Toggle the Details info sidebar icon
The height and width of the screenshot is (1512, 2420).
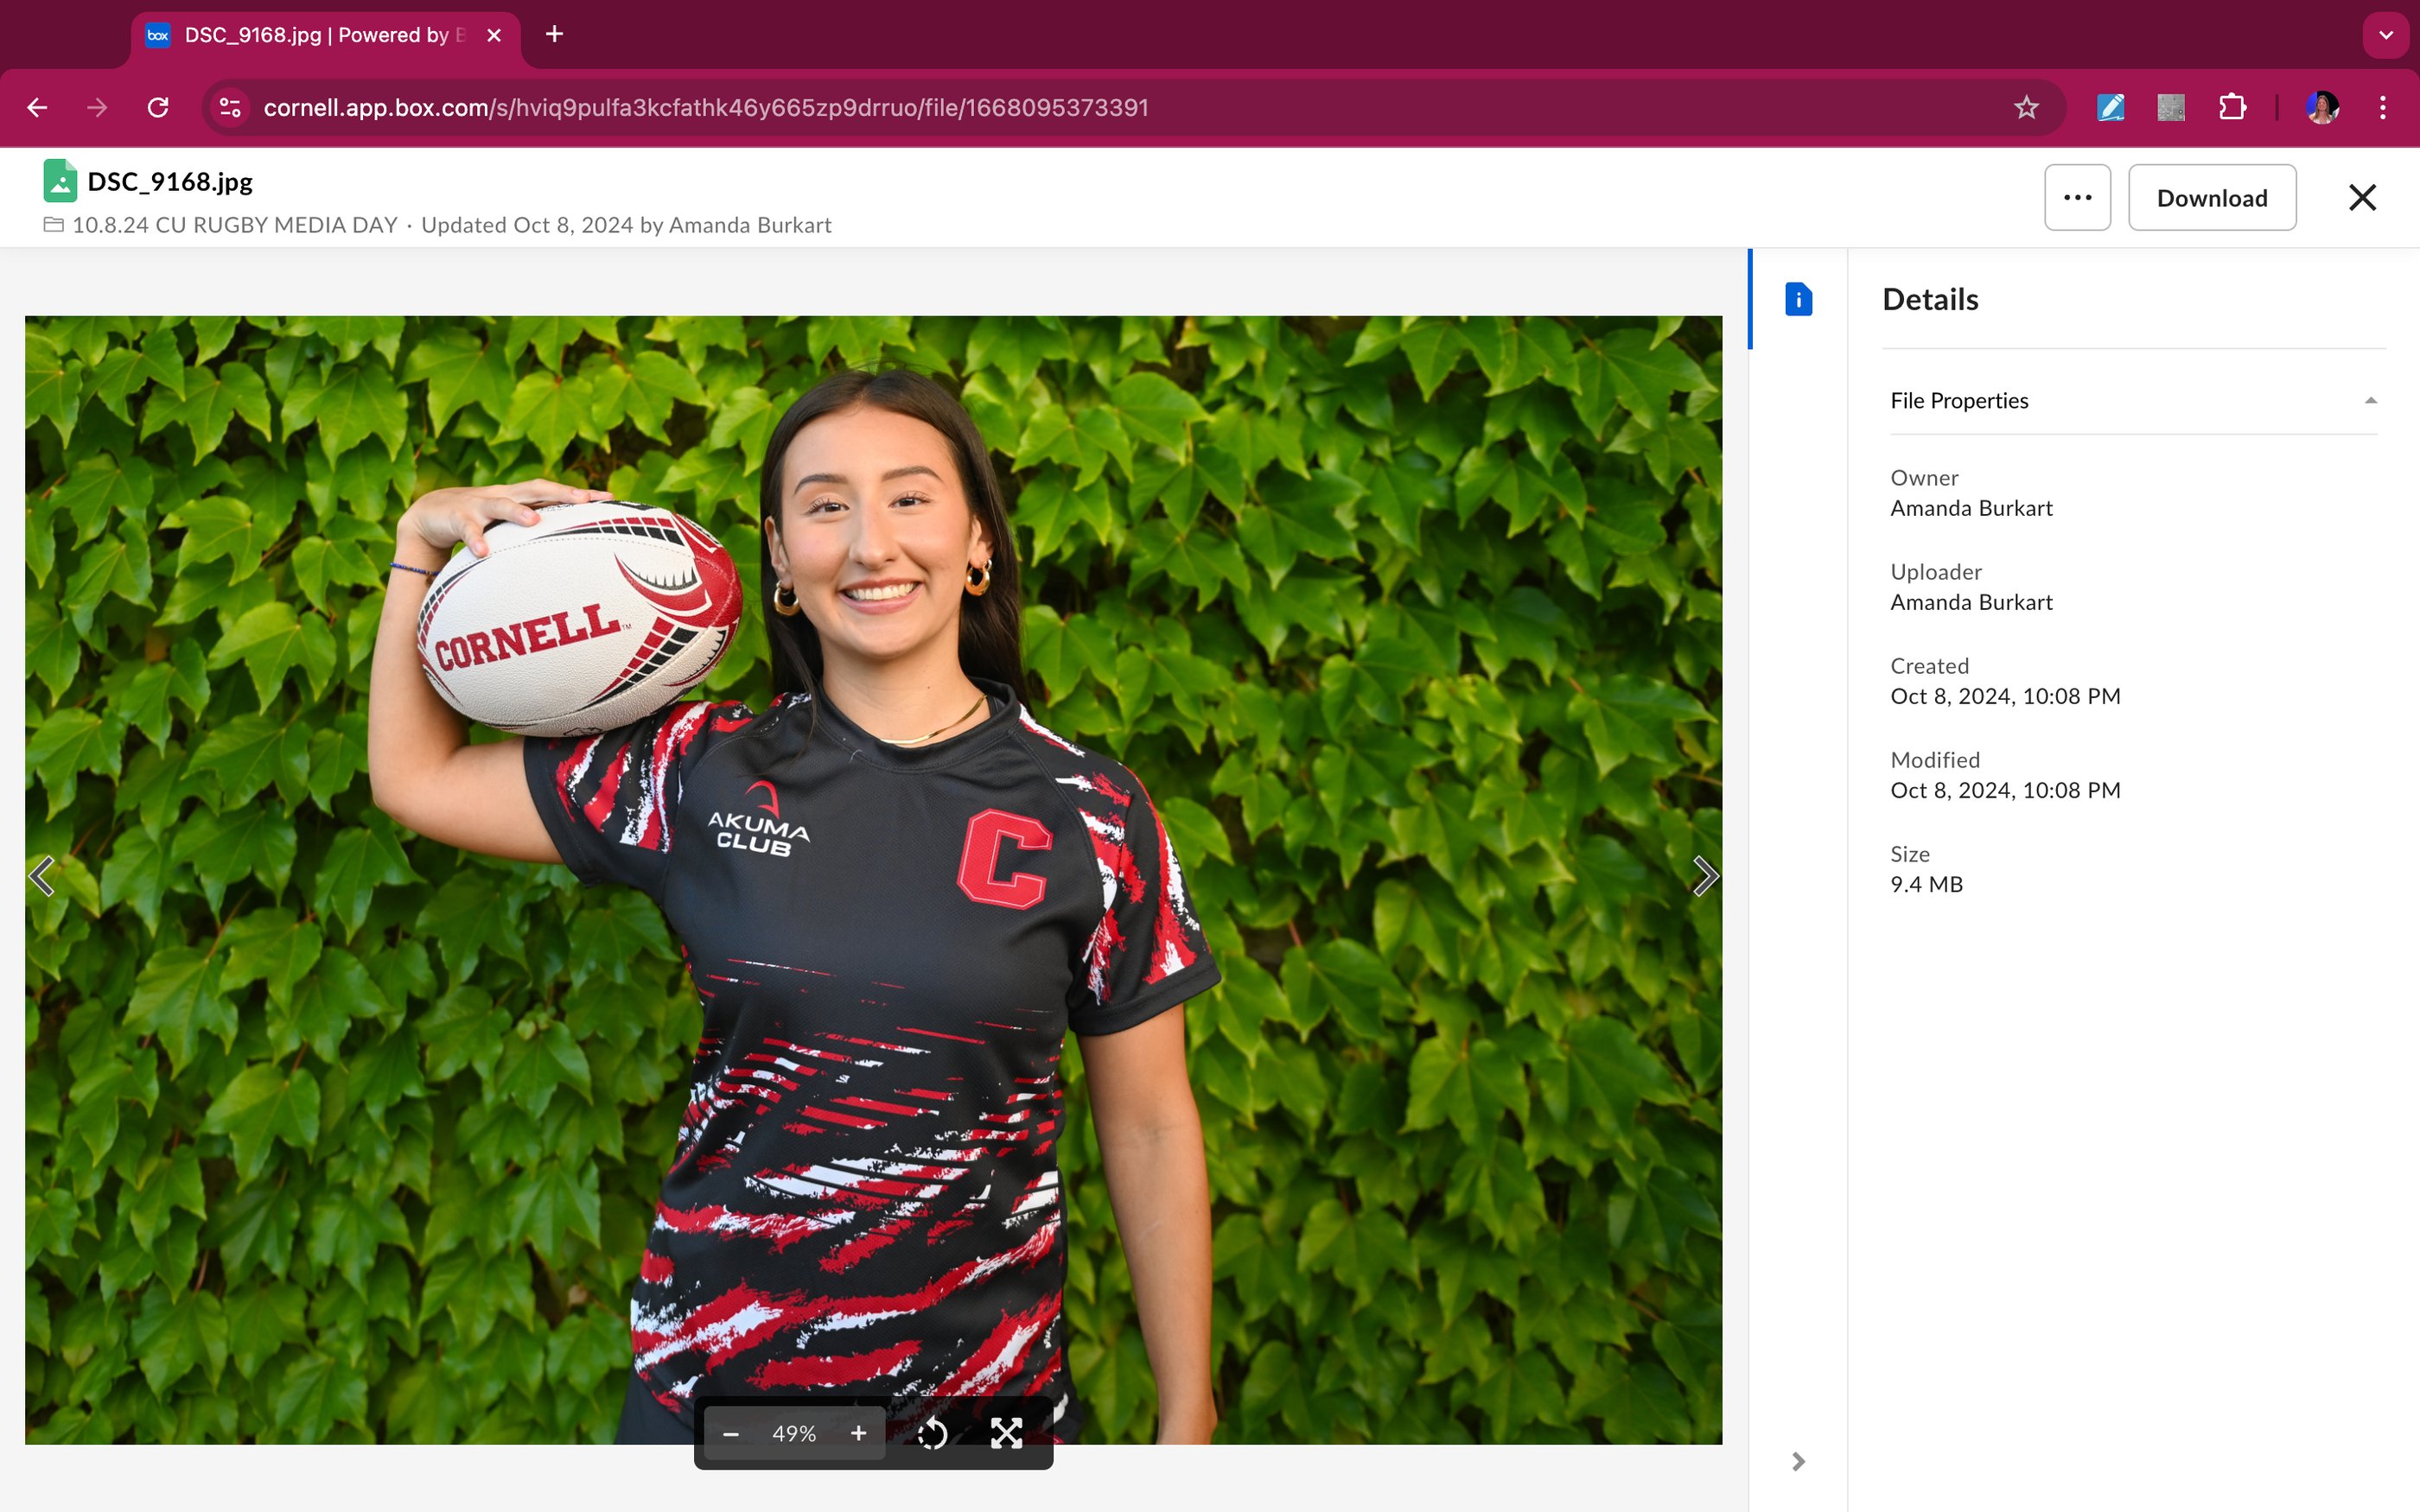point(1798,299)
